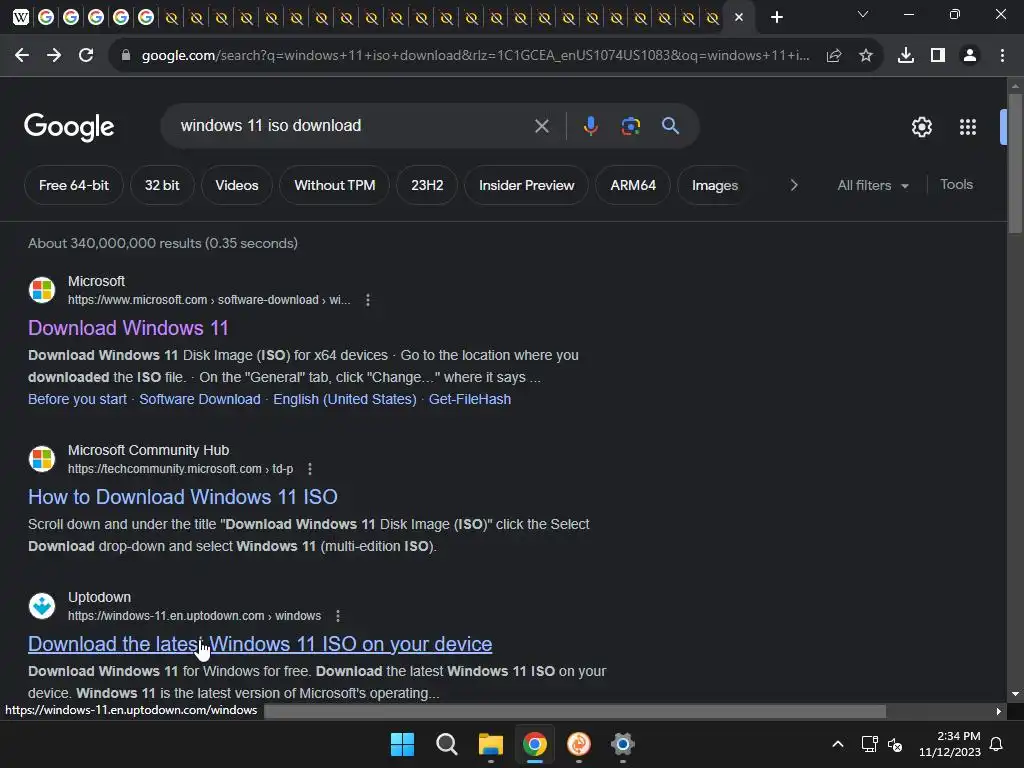Open the Chrome downloads tray icon
The width and height of the screenshot is (1024, 768).
(906, 56)
